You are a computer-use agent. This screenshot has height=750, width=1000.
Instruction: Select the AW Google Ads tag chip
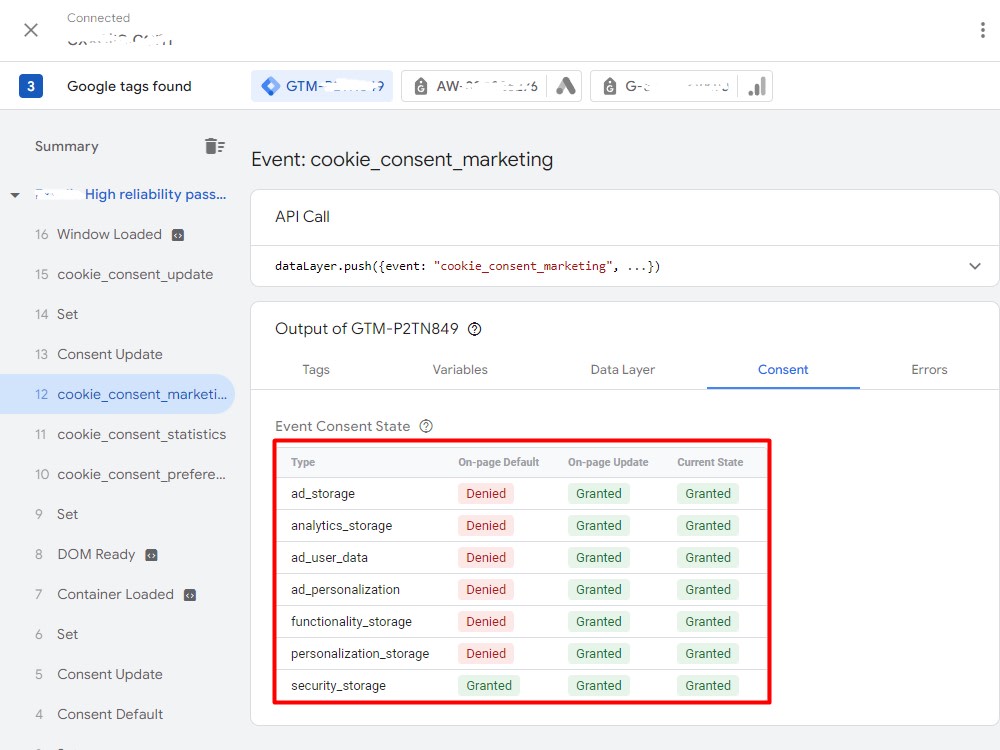coord(474,86)
